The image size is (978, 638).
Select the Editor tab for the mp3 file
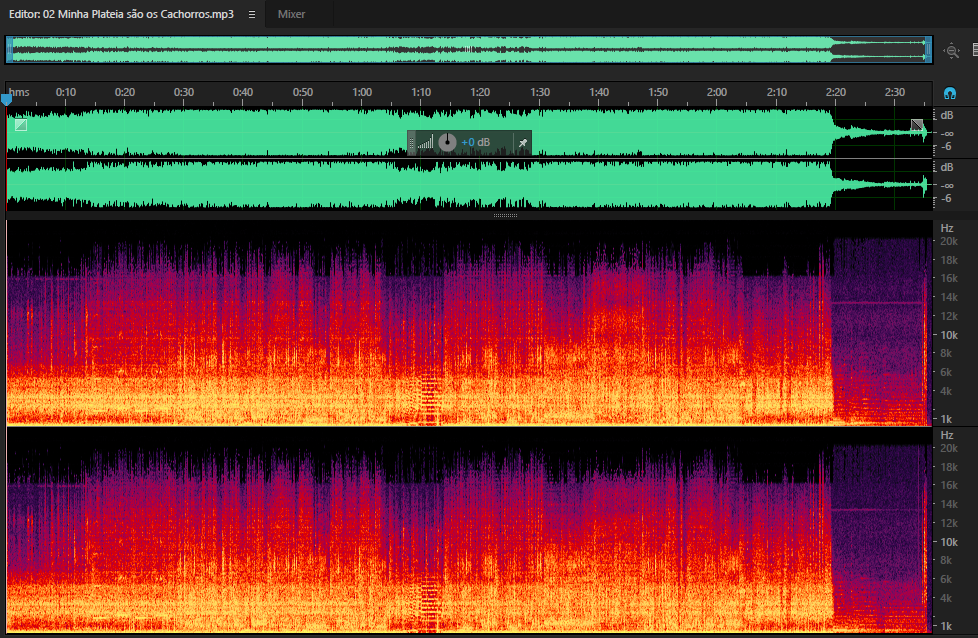click(121, 14)
